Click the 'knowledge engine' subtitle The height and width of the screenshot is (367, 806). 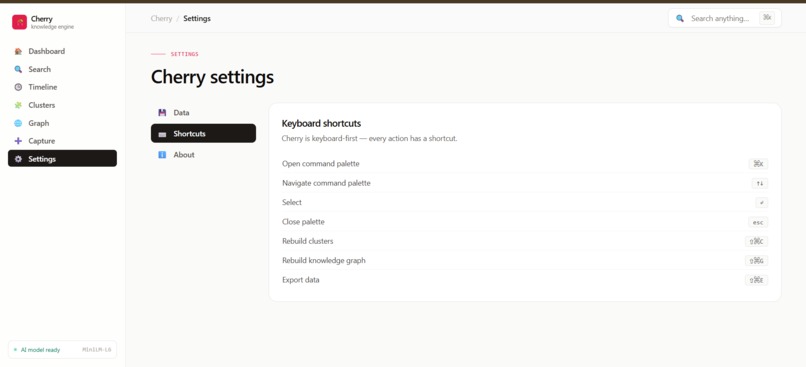pyautogui.click(x=52, y=27)
